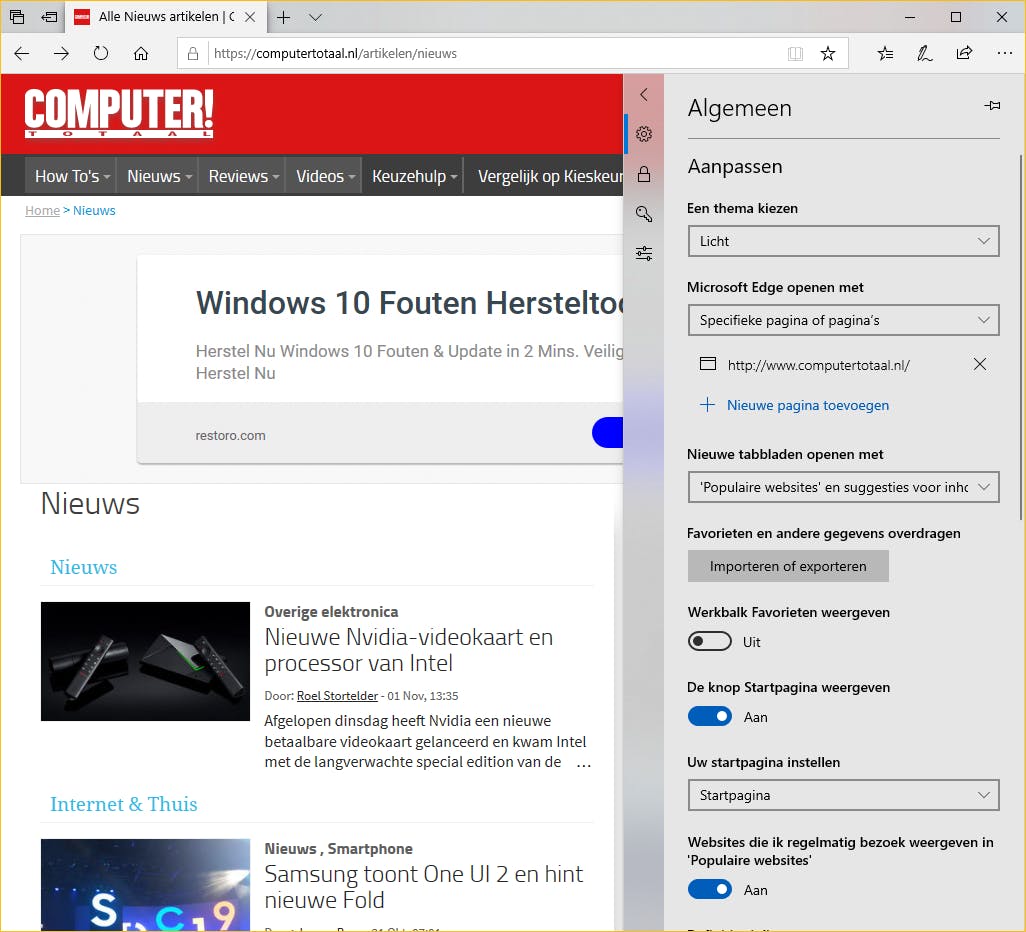Go back to the previous page
The image size is (1026, 932).
22,54
